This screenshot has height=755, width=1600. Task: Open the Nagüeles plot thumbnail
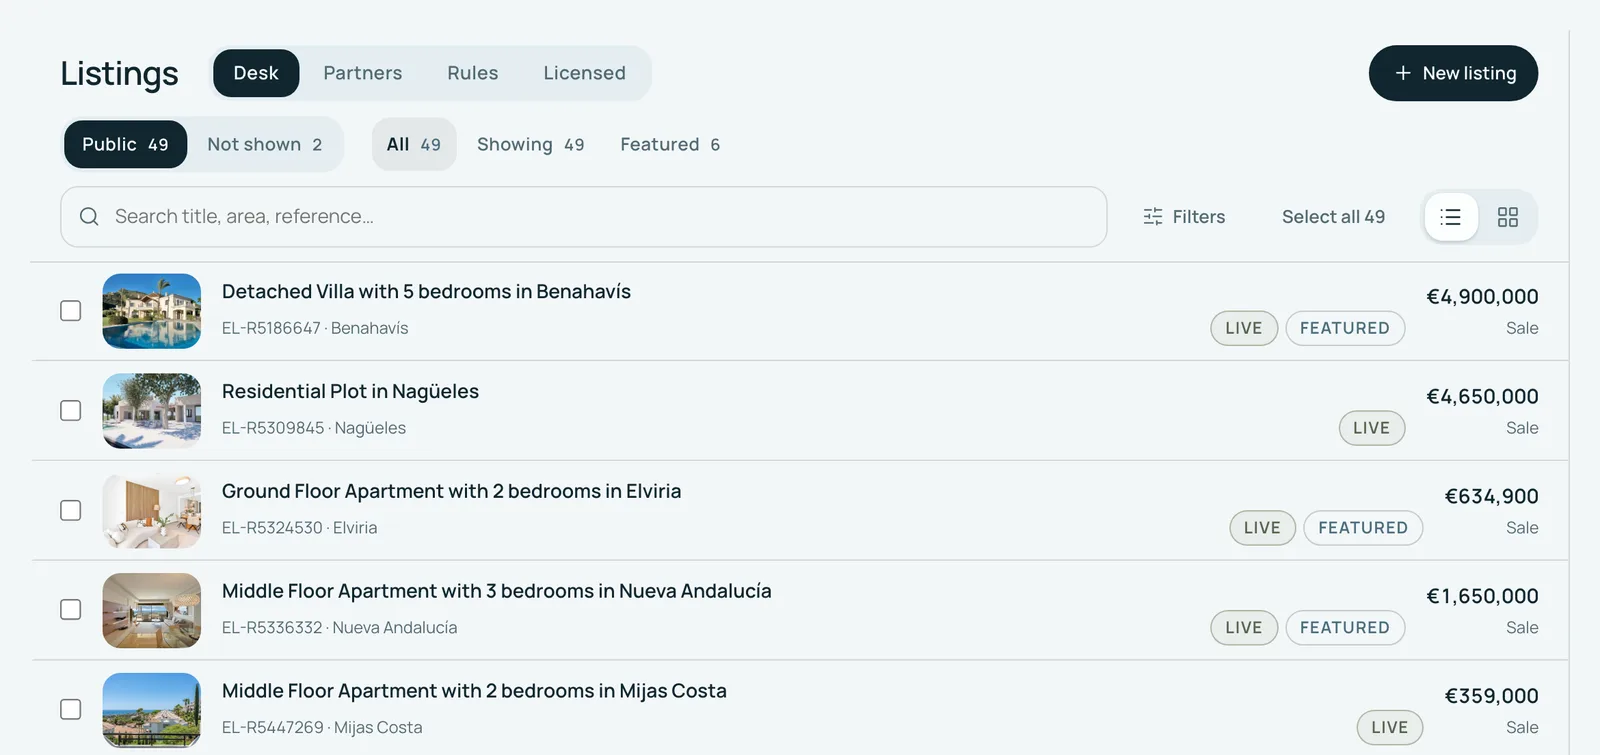(152, 411)
